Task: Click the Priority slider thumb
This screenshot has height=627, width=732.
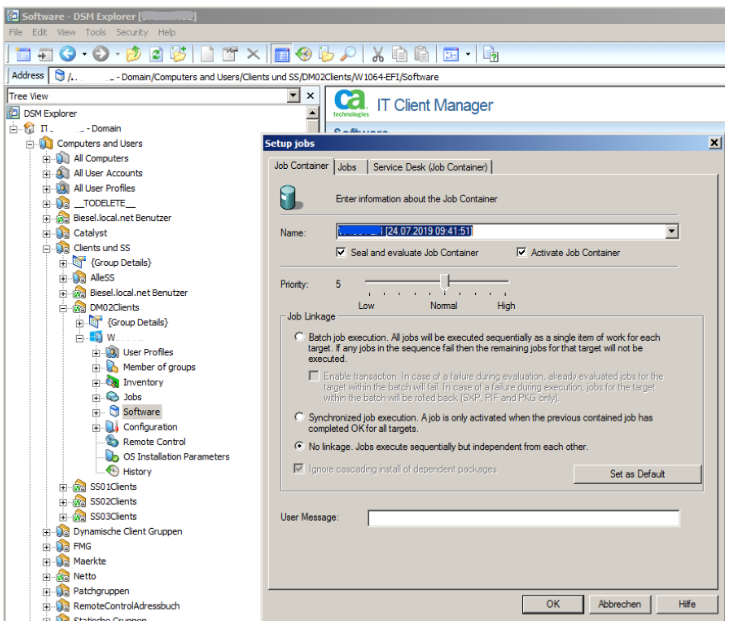Action: [x=445, y=282]
